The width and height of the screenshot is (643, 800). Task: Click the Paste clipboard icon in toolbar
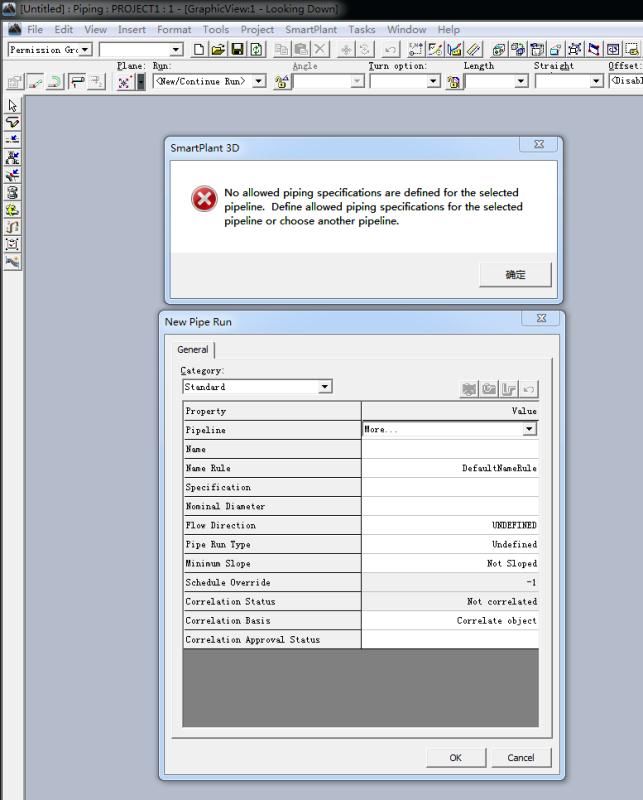pyautogui.click(x=301, y=49)
